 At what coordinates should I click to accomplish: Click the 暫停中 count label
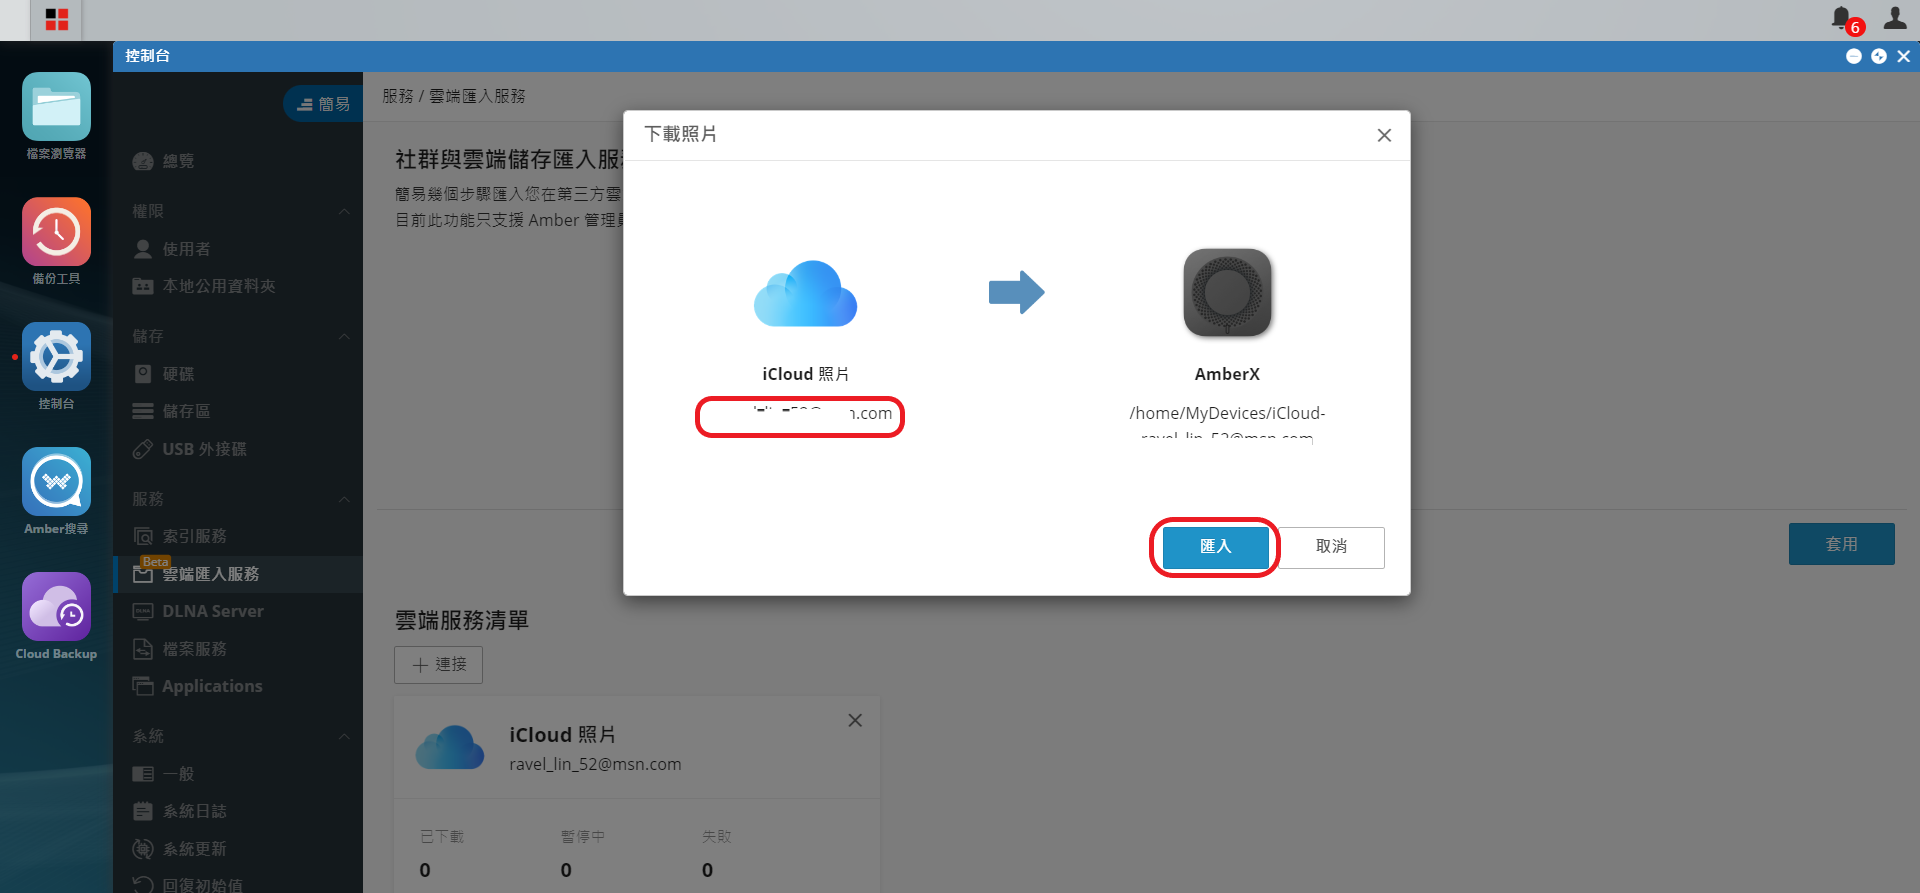583,836
